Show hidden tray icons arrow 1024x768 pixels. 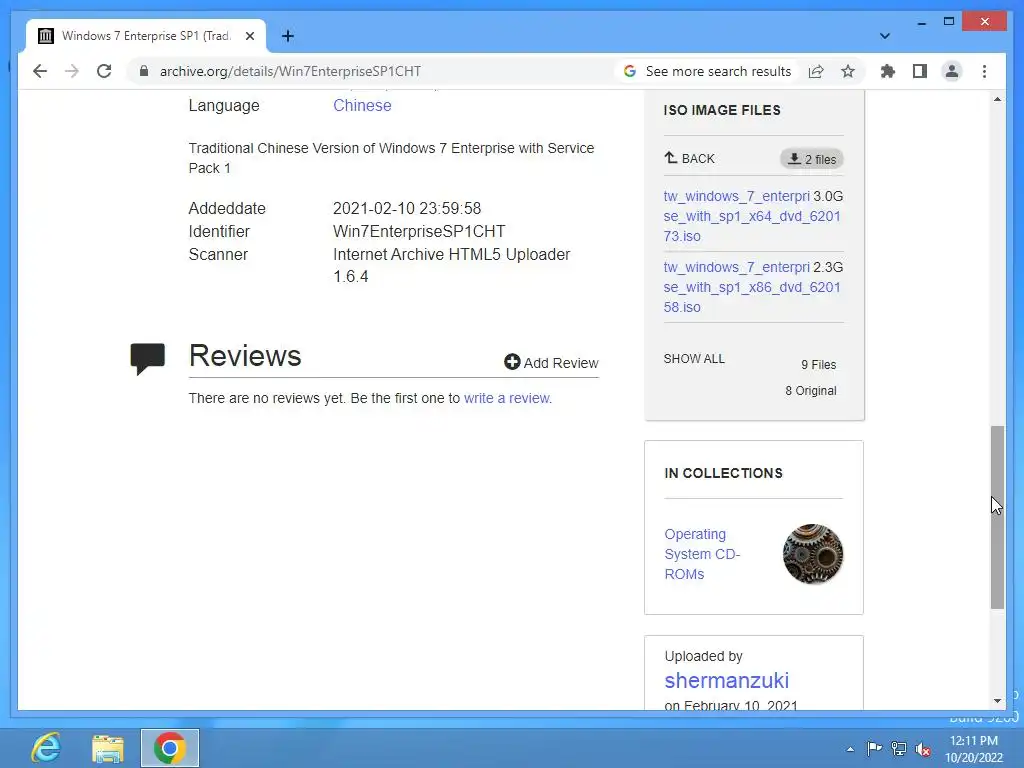point(850,749)
